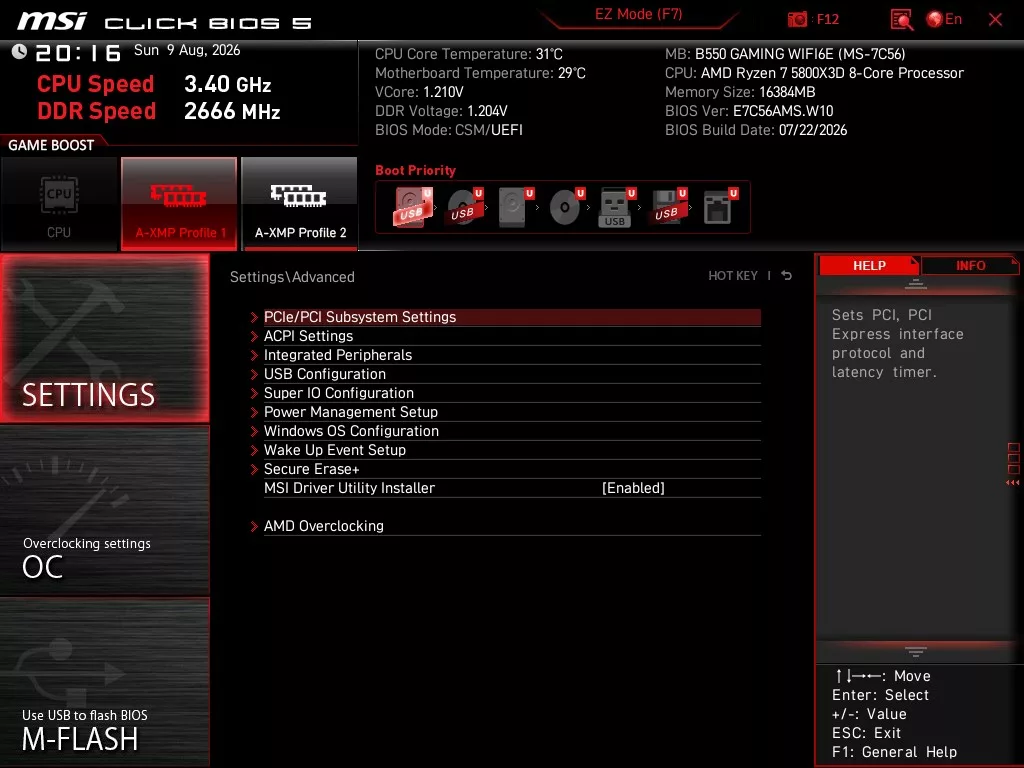Expand Power Management Setup chevron
The height and width of the screenshot is (768, 1024).
click(254, 412)
